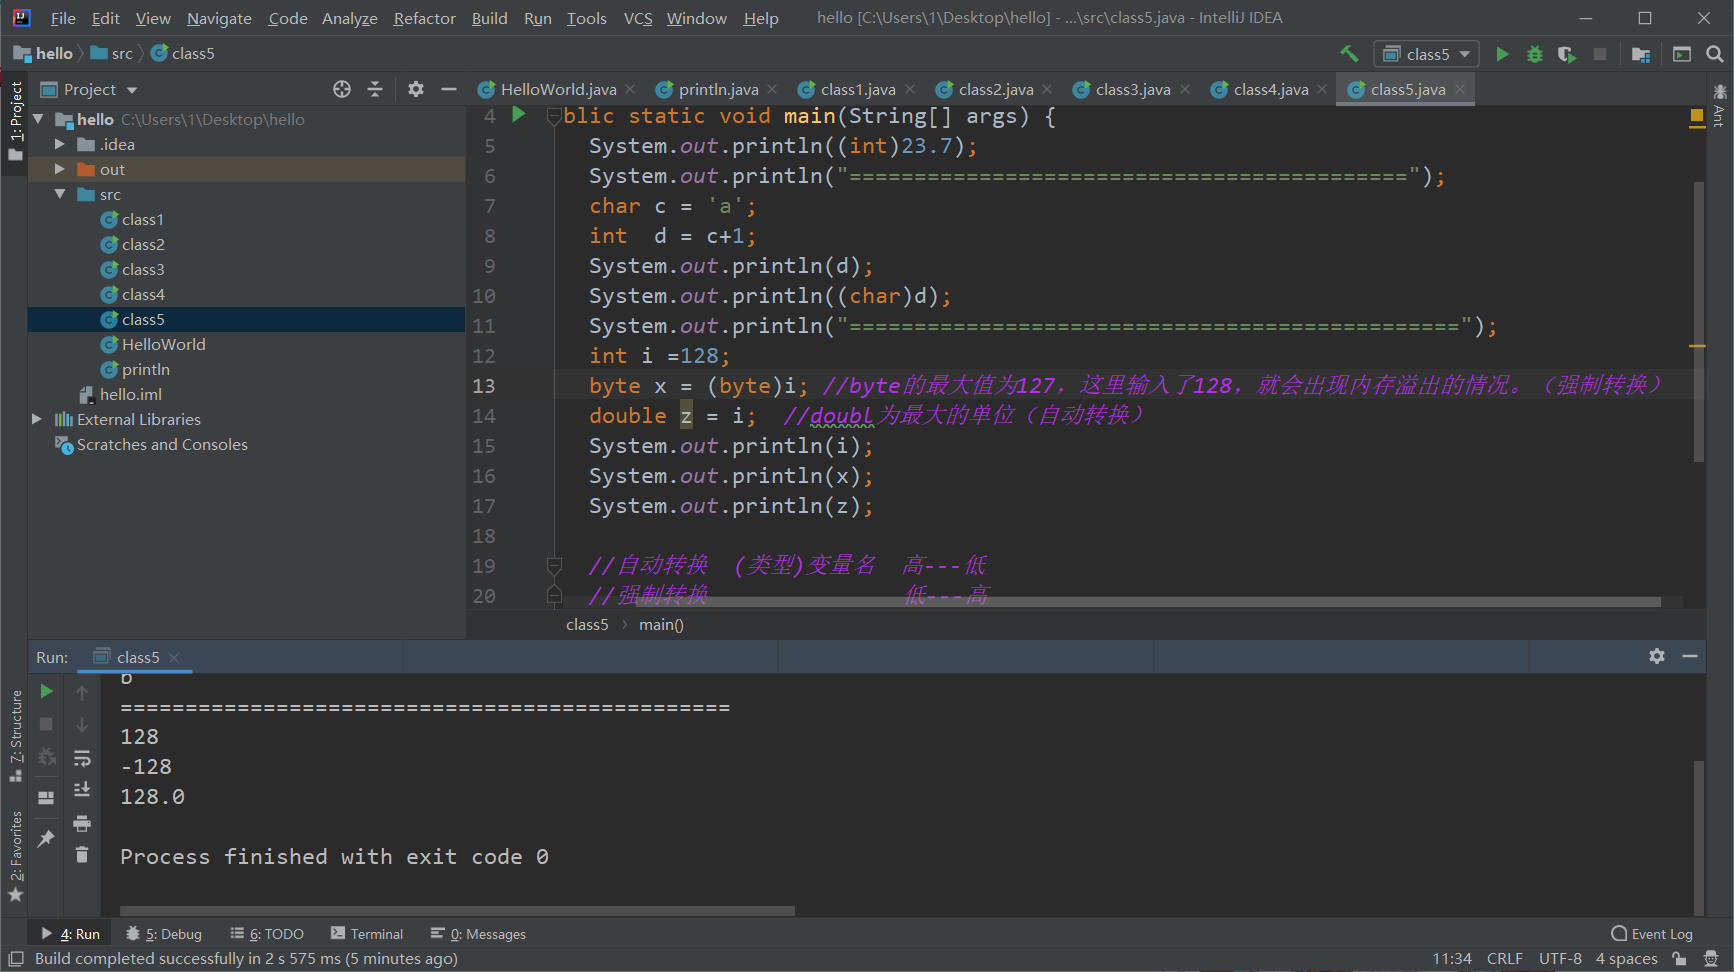Image resolution: width=1734 pixels, height=972 pixels.
Task: Click the locate-file crosshair icon in Project panel
Action: [x=342, y=89]
